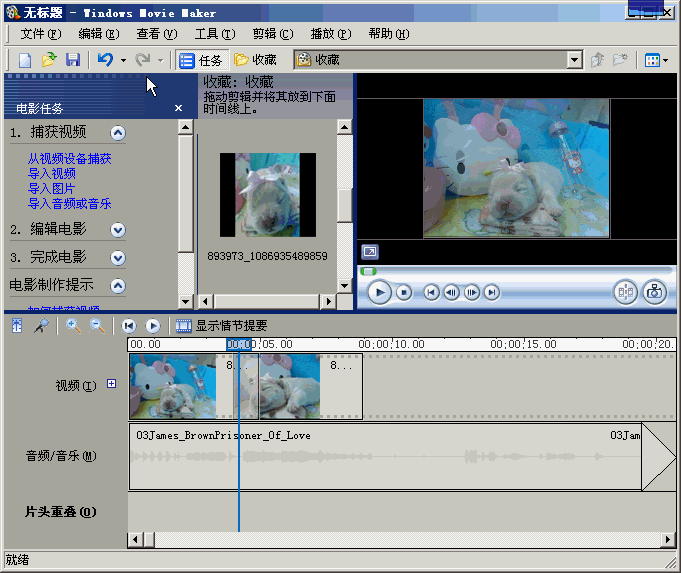Switch to storyboard via 显示情节提要
The image size is (681, 573).
pyautogui.click(x=221, y=325)
